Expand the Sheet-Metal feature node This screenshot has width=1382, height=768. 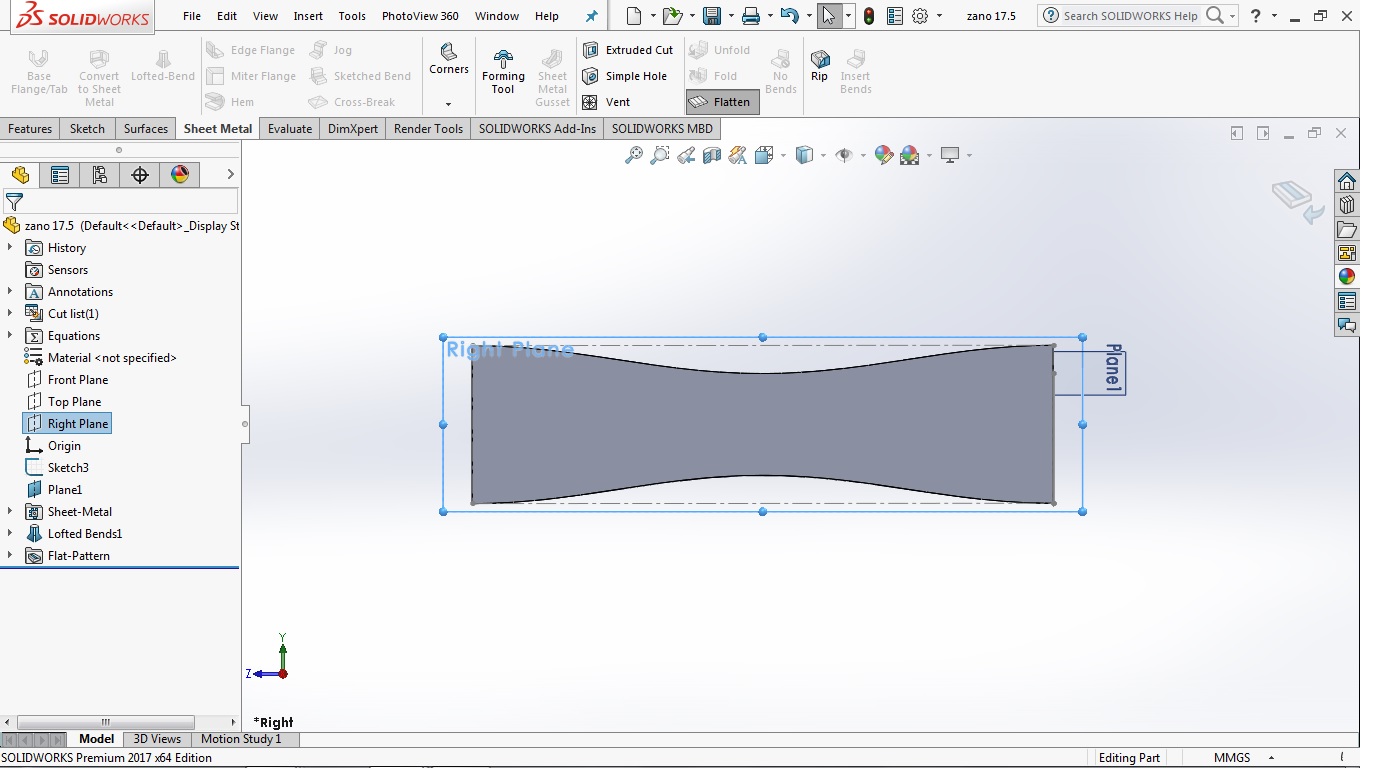point(10,511)
